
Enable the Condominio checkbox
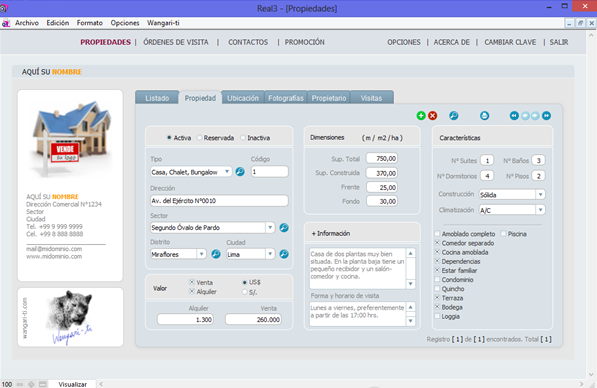(x=437, y=279)
